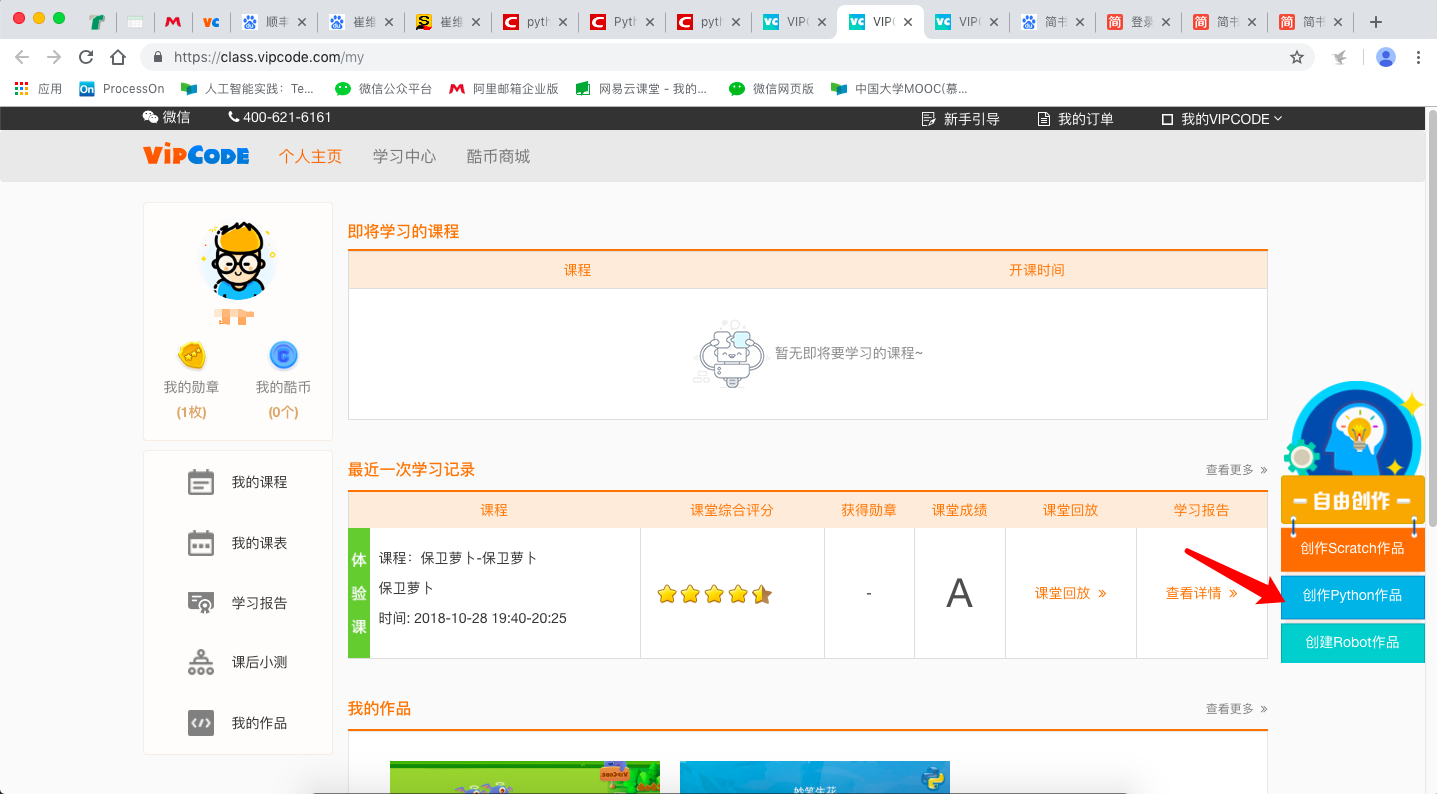Viewport: 1437px width, 794px height.
Task: Click the 我的课程 calendar icon
Action: coord(201,482)
